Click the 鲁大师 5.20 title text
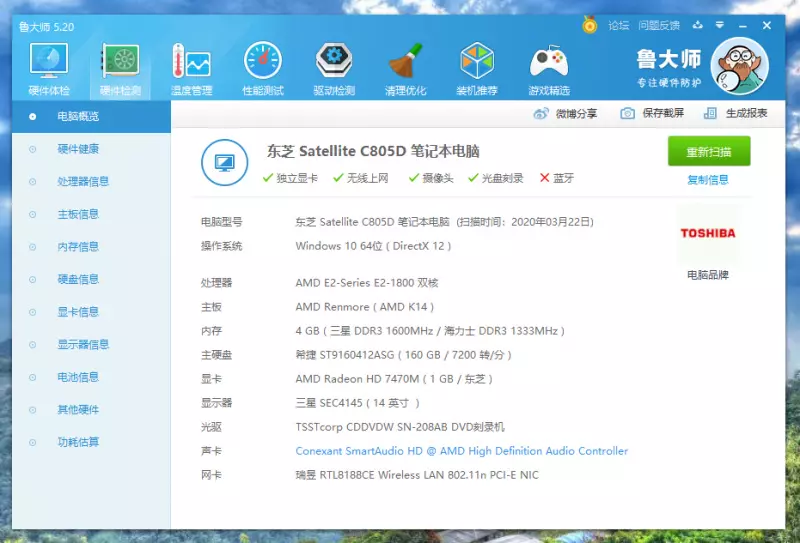The width and height of the screenshot is (800, 543). pyautogui.click(x=46, y=27)
